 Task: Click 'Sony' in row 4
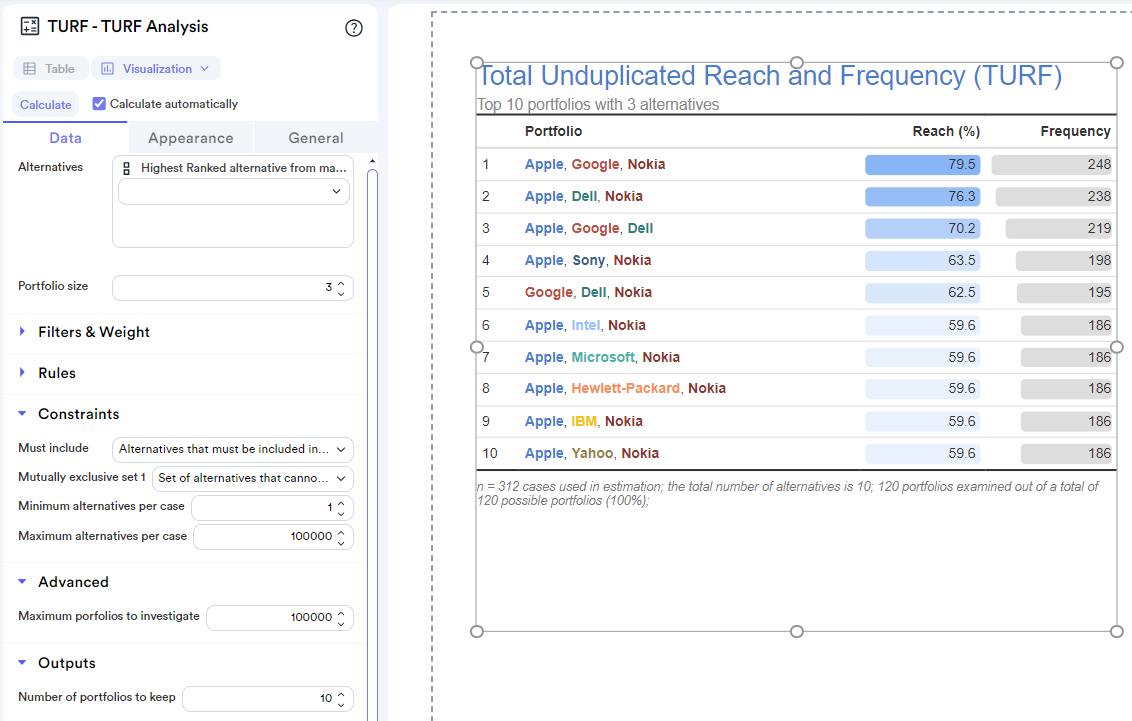click(x=588, y=261)
